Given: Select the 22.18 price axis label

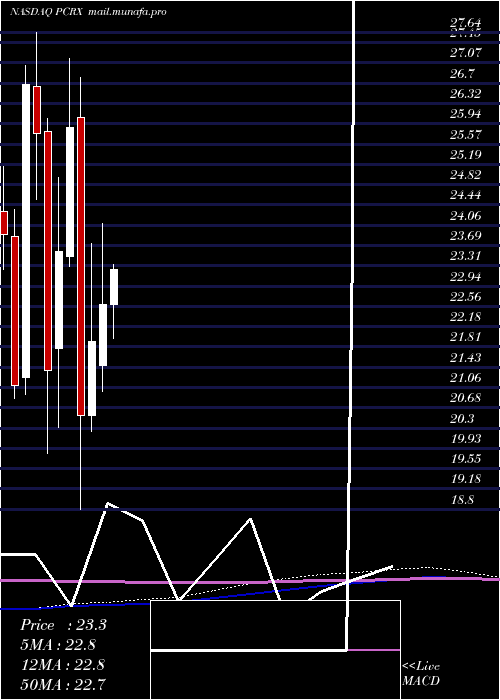Looking at the screenshot, I should coord(466,317).
